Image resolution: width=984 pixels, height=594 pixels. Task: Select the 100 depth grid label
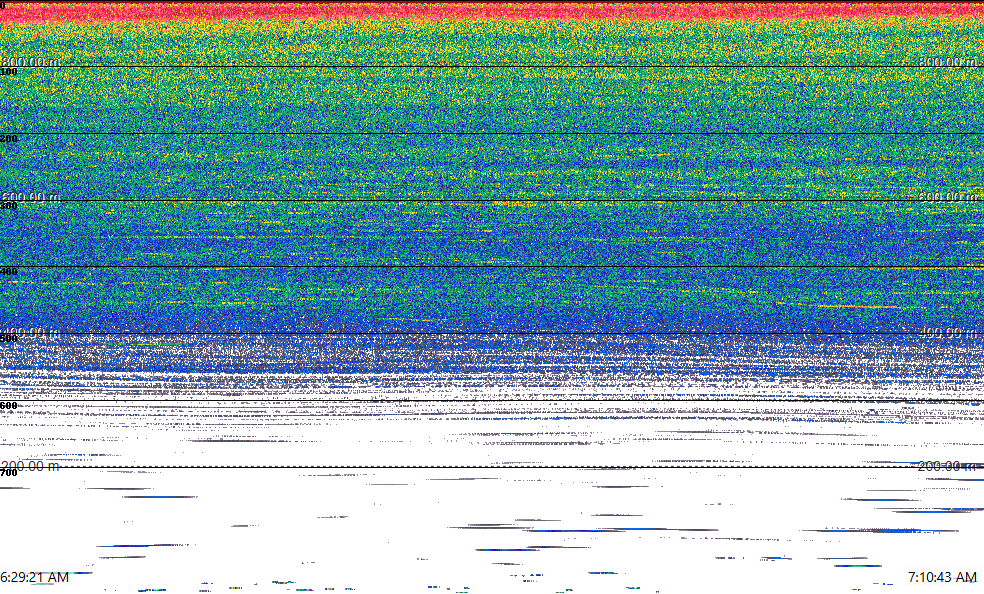click(9, 72)
